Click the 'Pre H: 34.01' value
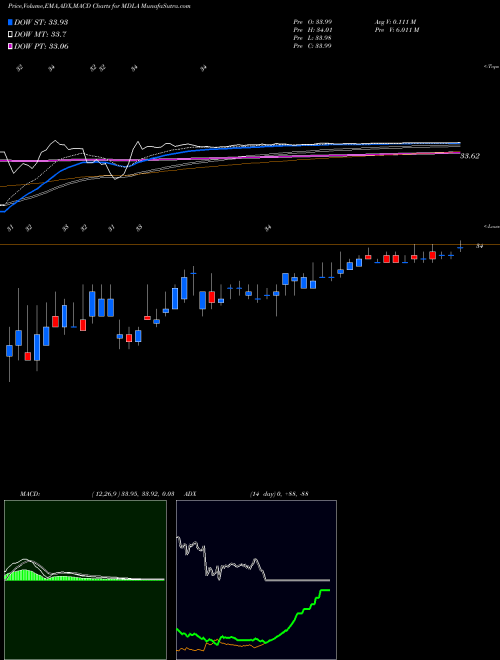The width and height of the screenshot is (500, 660). tap(313, 30)
